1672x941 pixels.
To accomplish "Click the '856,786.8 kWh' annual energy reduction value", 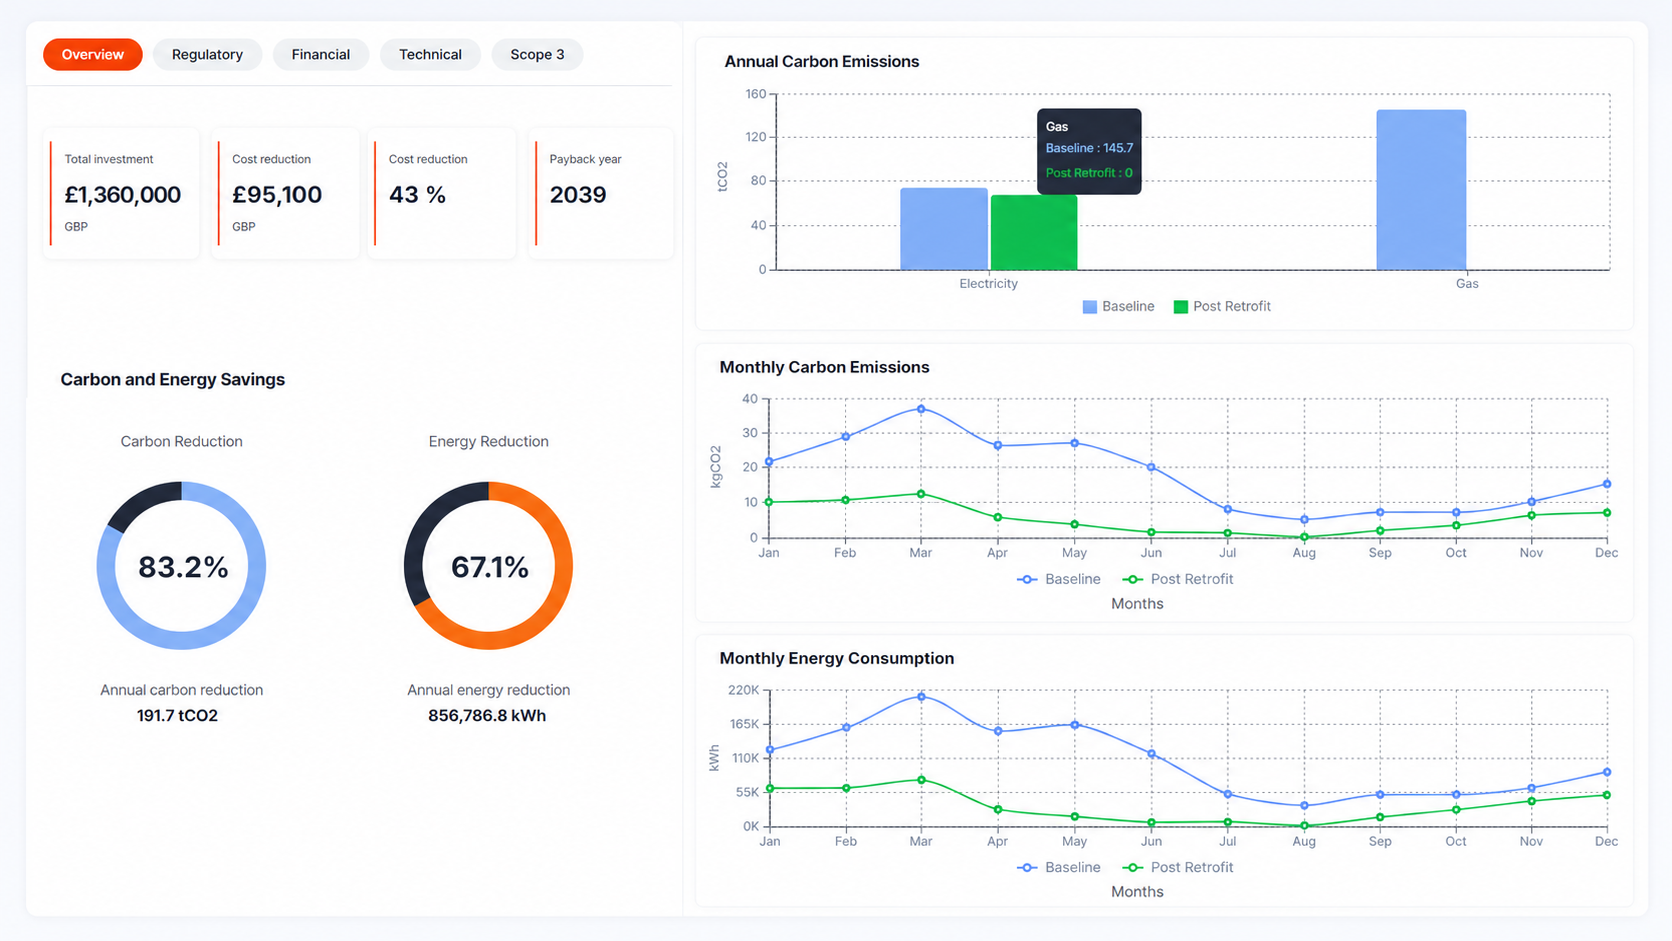I will tap(487, 715).
